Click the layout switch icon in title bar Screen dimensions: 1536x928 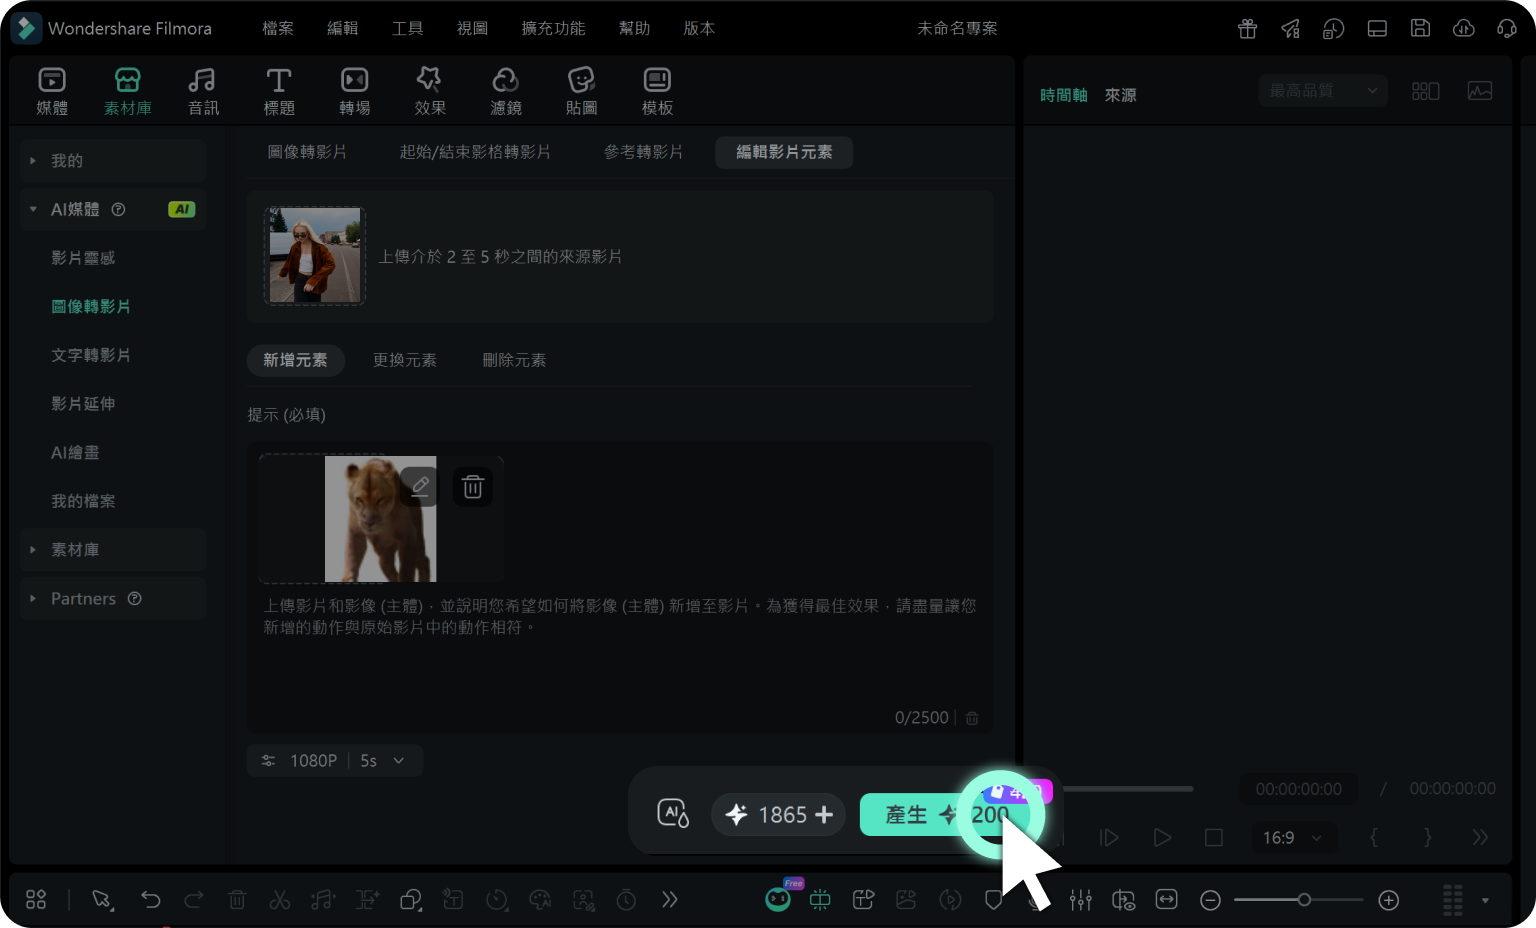(x=1377, y=28)
